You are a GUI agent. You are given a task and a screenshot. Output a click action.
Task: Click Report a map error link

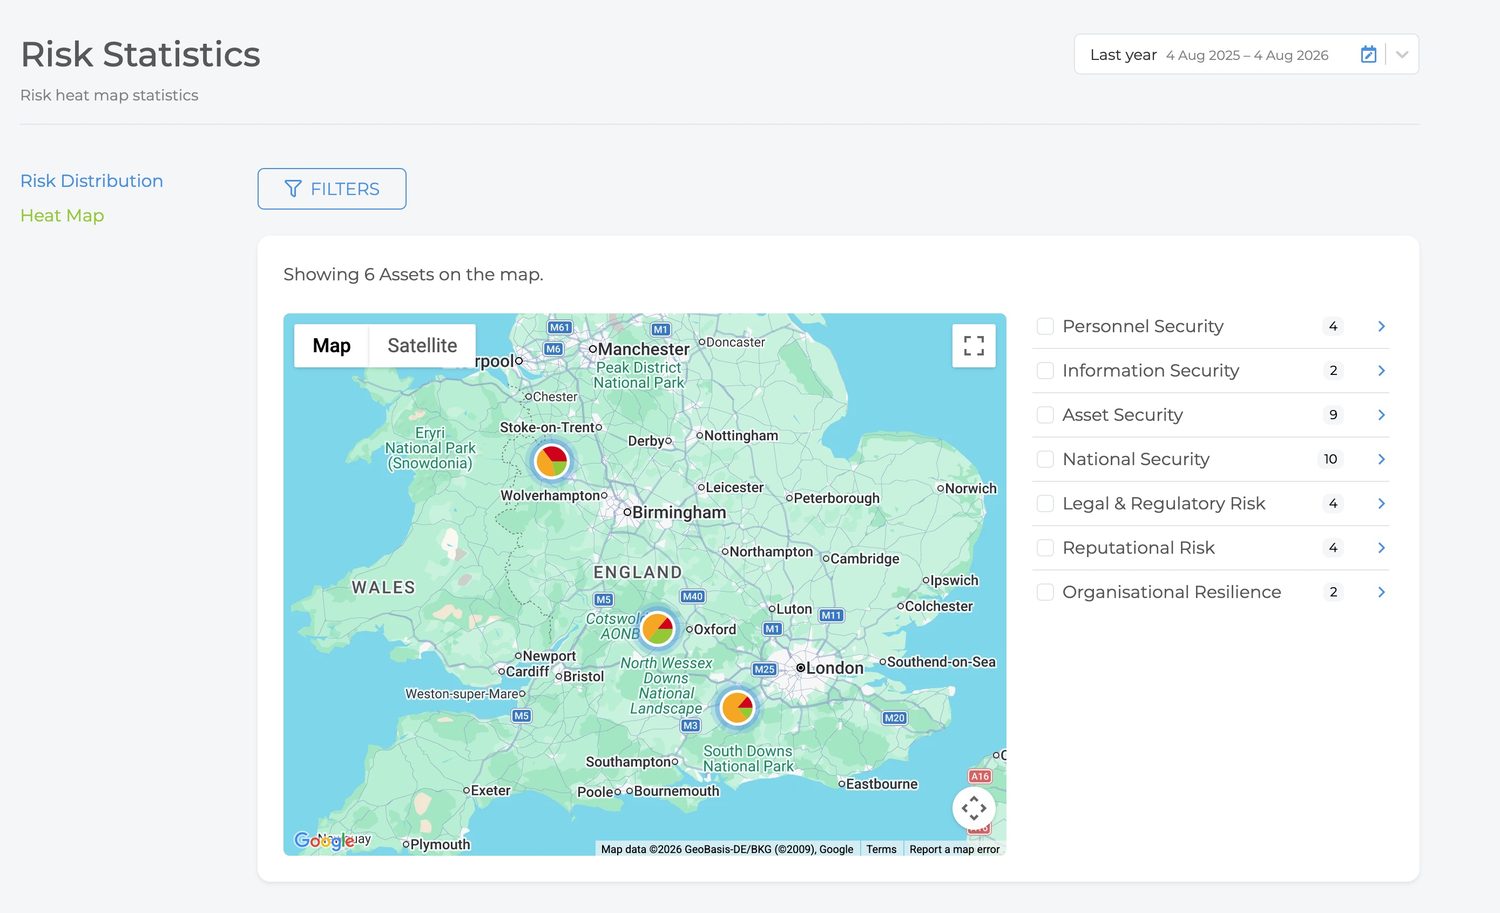pyautogui.click(x=954, y=849)
